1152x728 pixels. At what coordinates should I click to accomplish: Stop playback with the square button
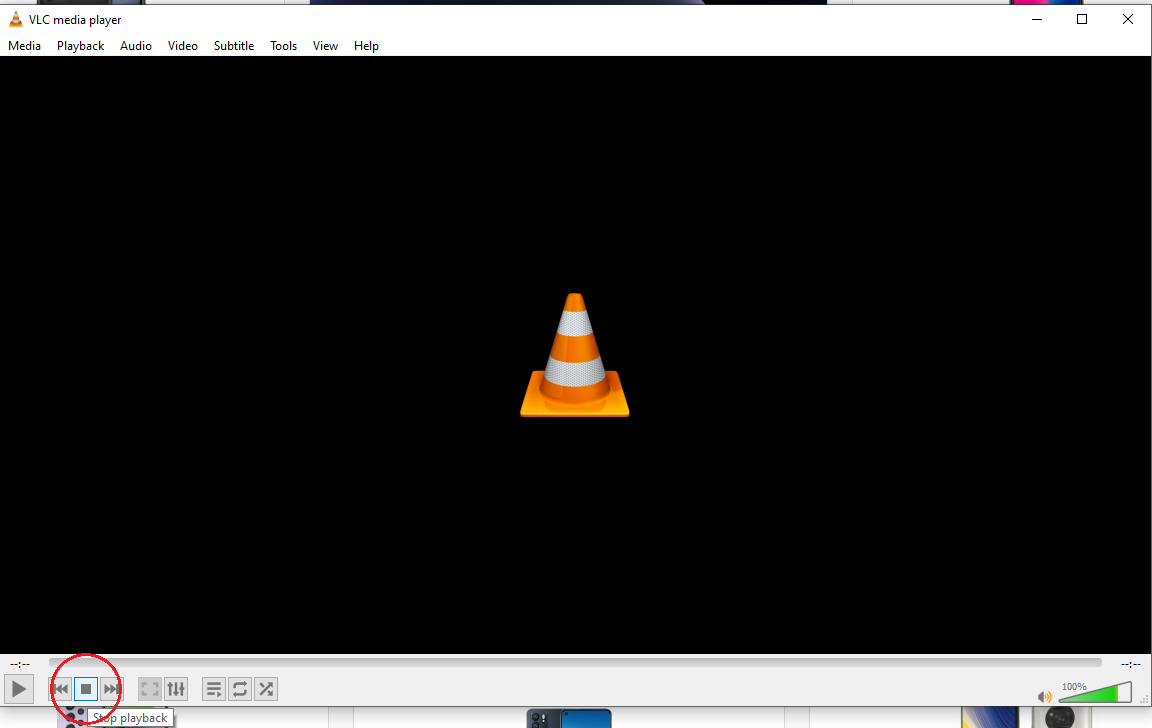[x=86, y=689]
